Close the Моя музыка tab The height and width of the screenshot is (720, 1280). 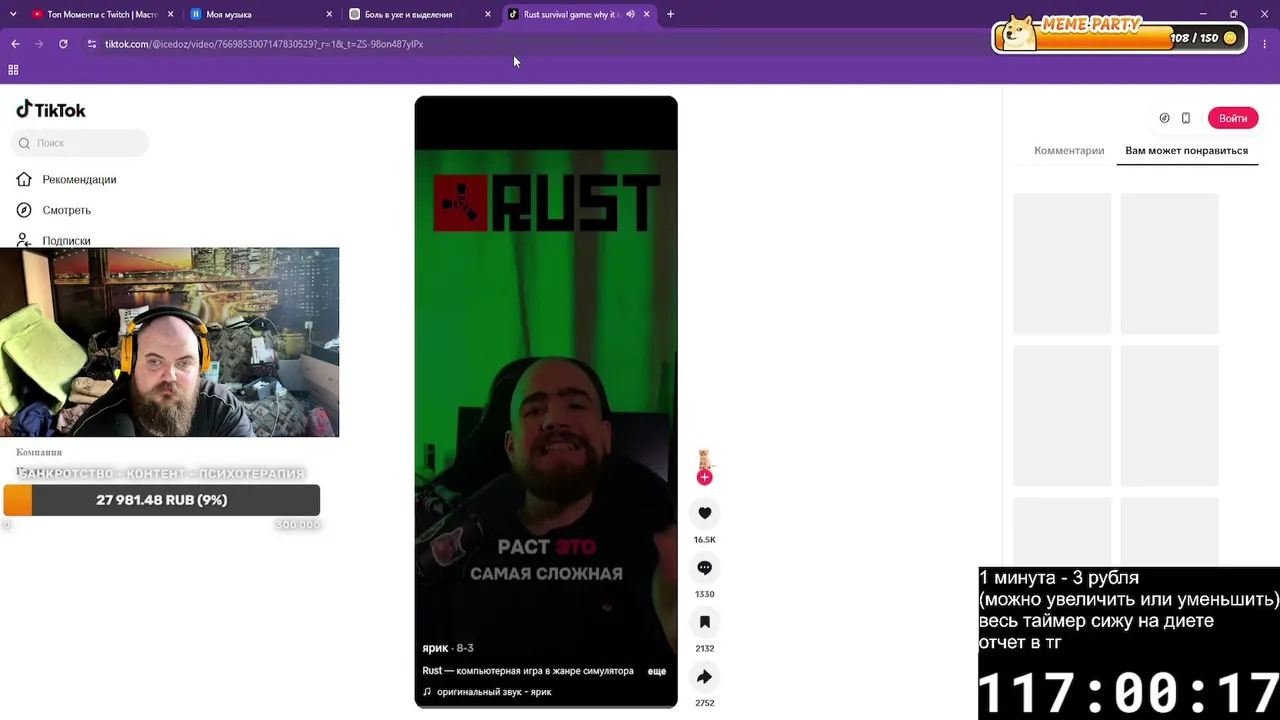coord(330,14)
